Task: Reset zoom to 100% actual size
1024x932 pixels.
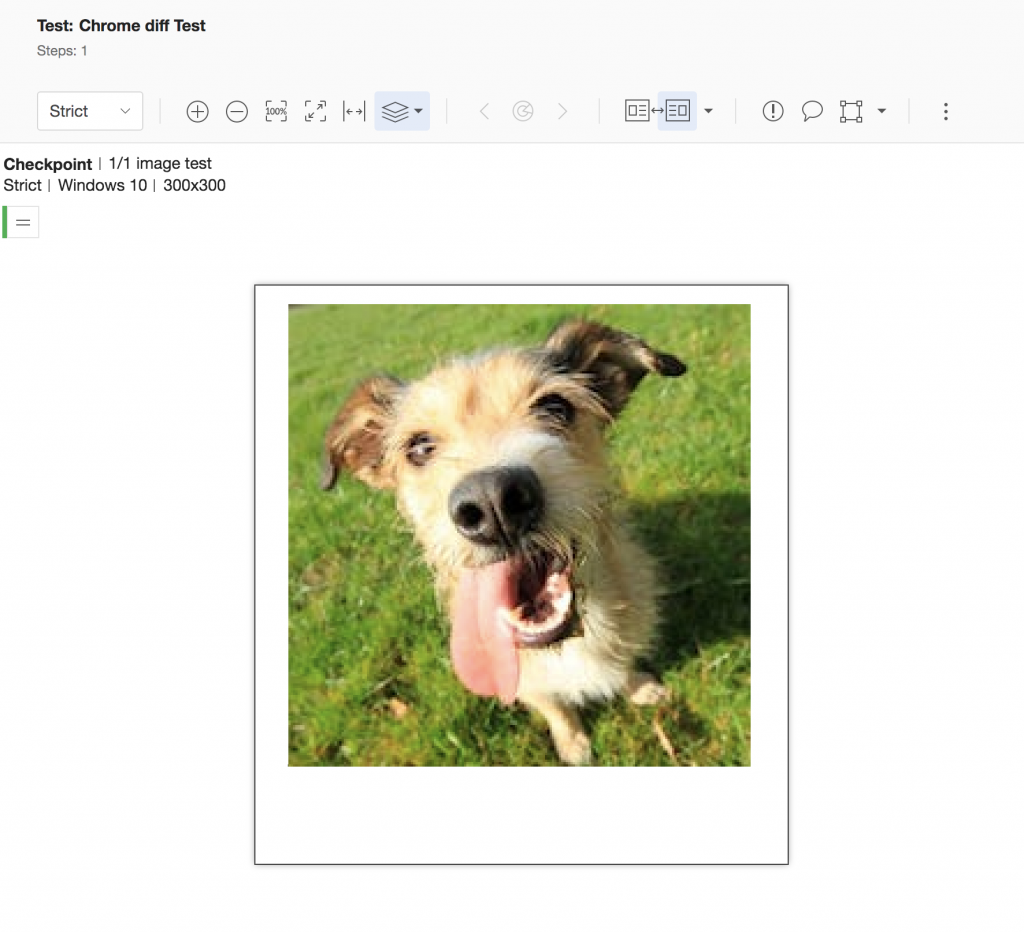Action: pyautogui.click(x=276, y=111)
